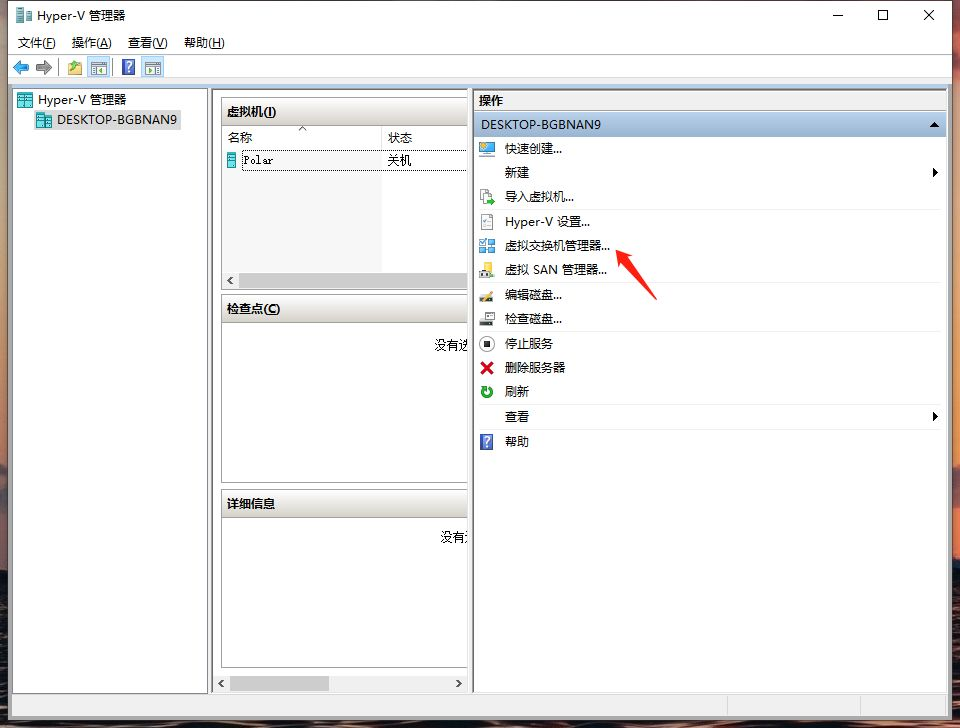Click the green 刷新 refresh icon
This screenshot has width=960, height=728.
(x=487, y=392)
